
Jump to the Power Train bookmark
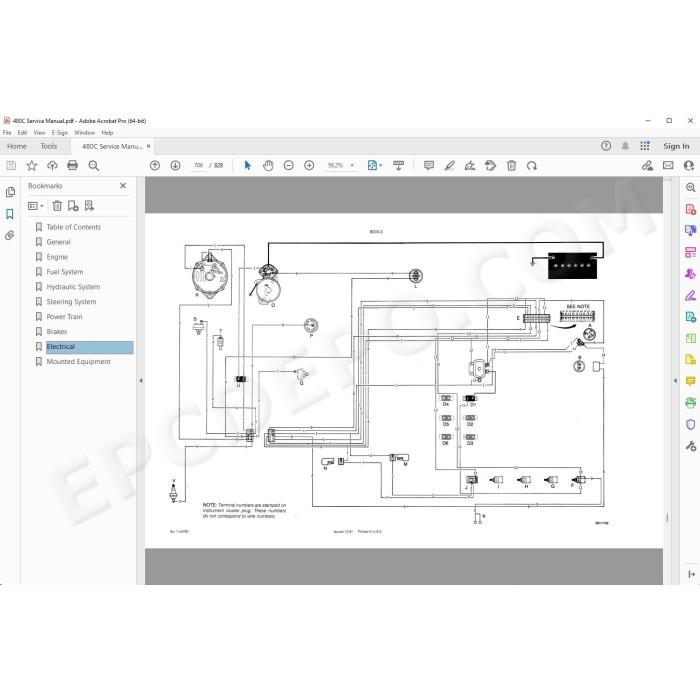(x=64, y=317)
